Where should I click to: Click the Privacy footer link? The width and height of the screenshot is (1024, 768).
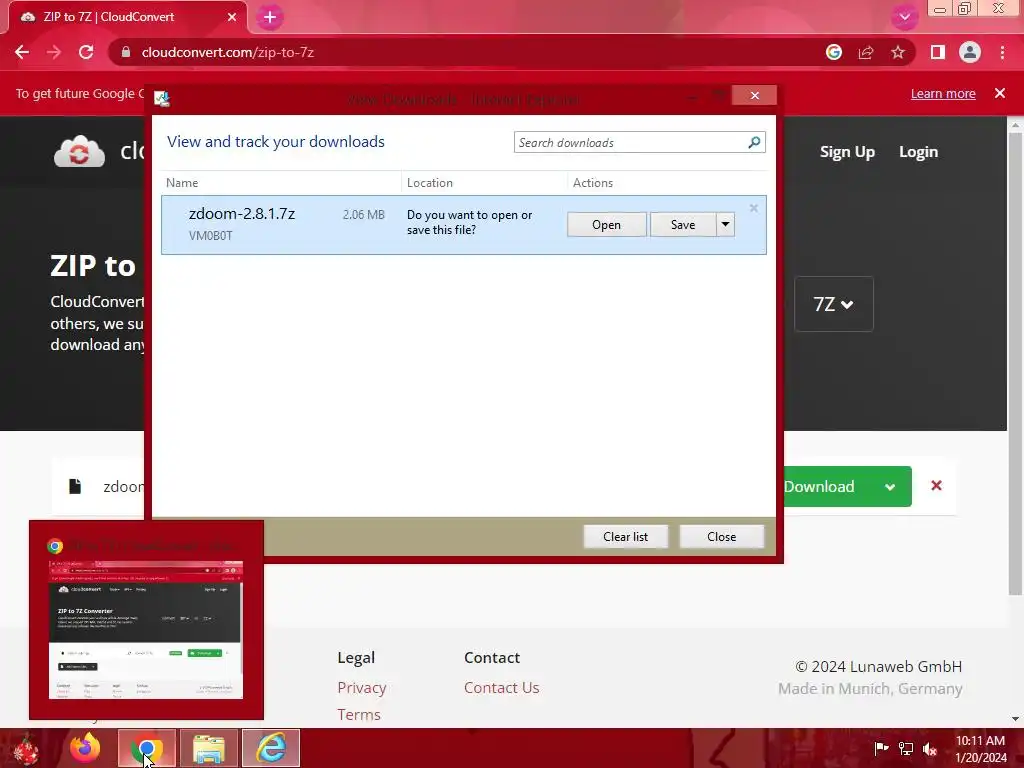[362, 688]
